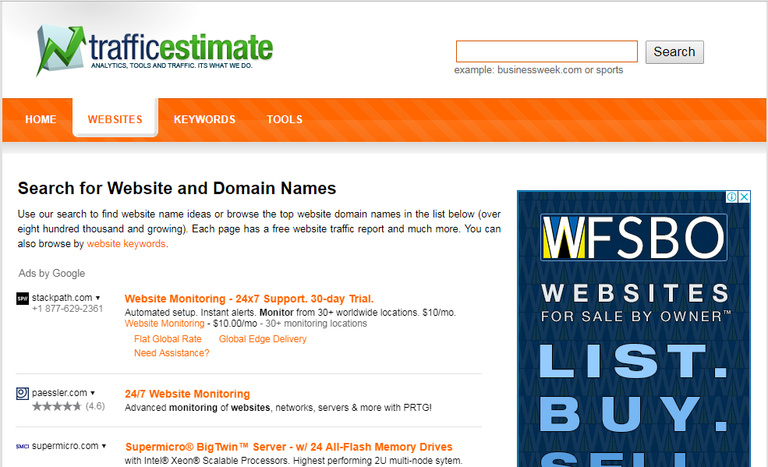Click the ad info icon on WFSBO banner
This screenshot has height=467, width=768.
(x=731, y=197)
